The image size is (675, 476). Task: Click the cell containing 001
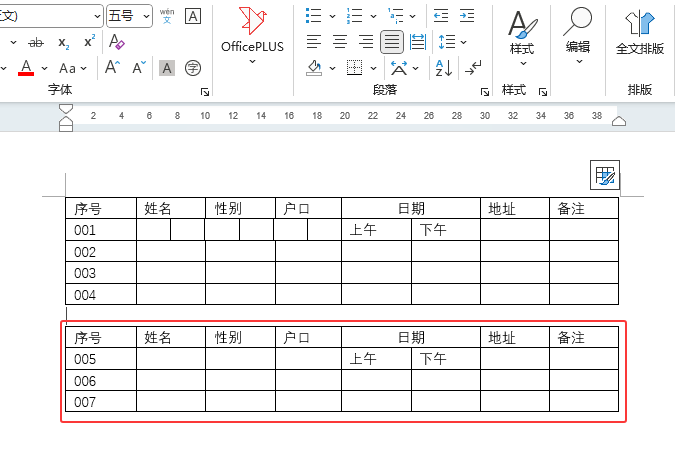pyautogui.click(x=101, y=230)
